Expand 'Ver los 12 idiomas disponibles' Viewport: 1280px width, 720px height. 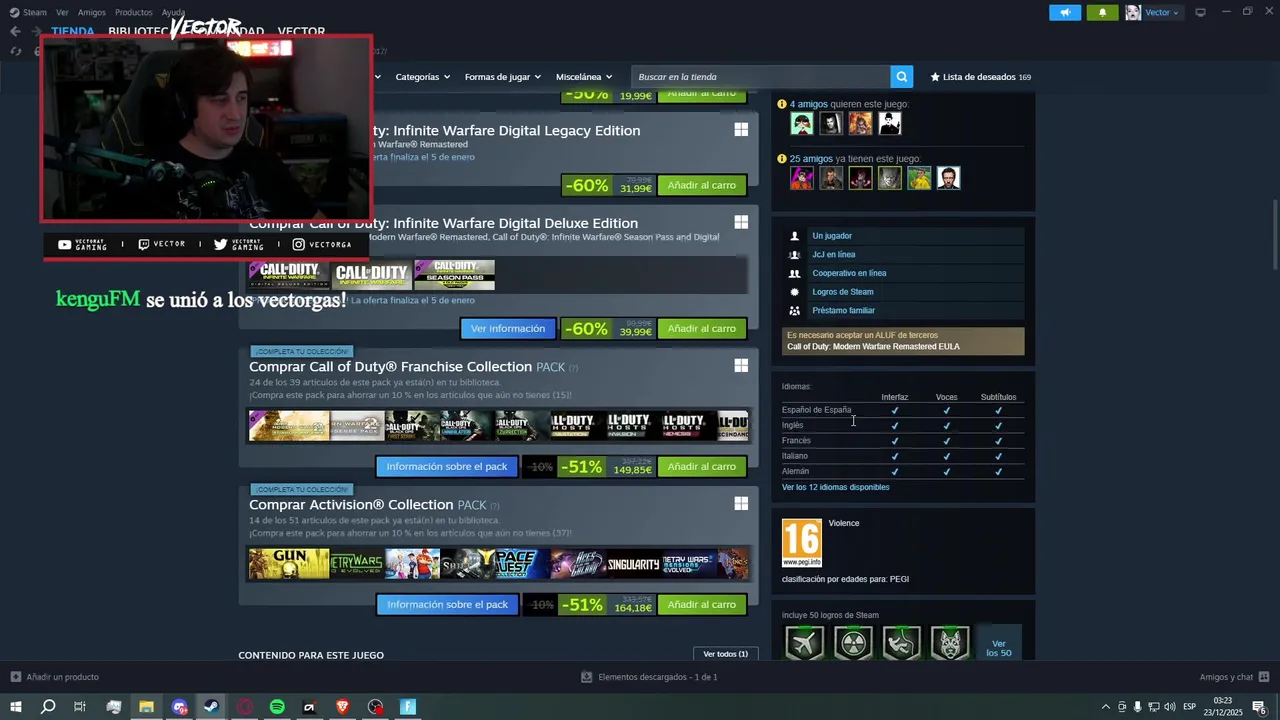click(835, 487)
